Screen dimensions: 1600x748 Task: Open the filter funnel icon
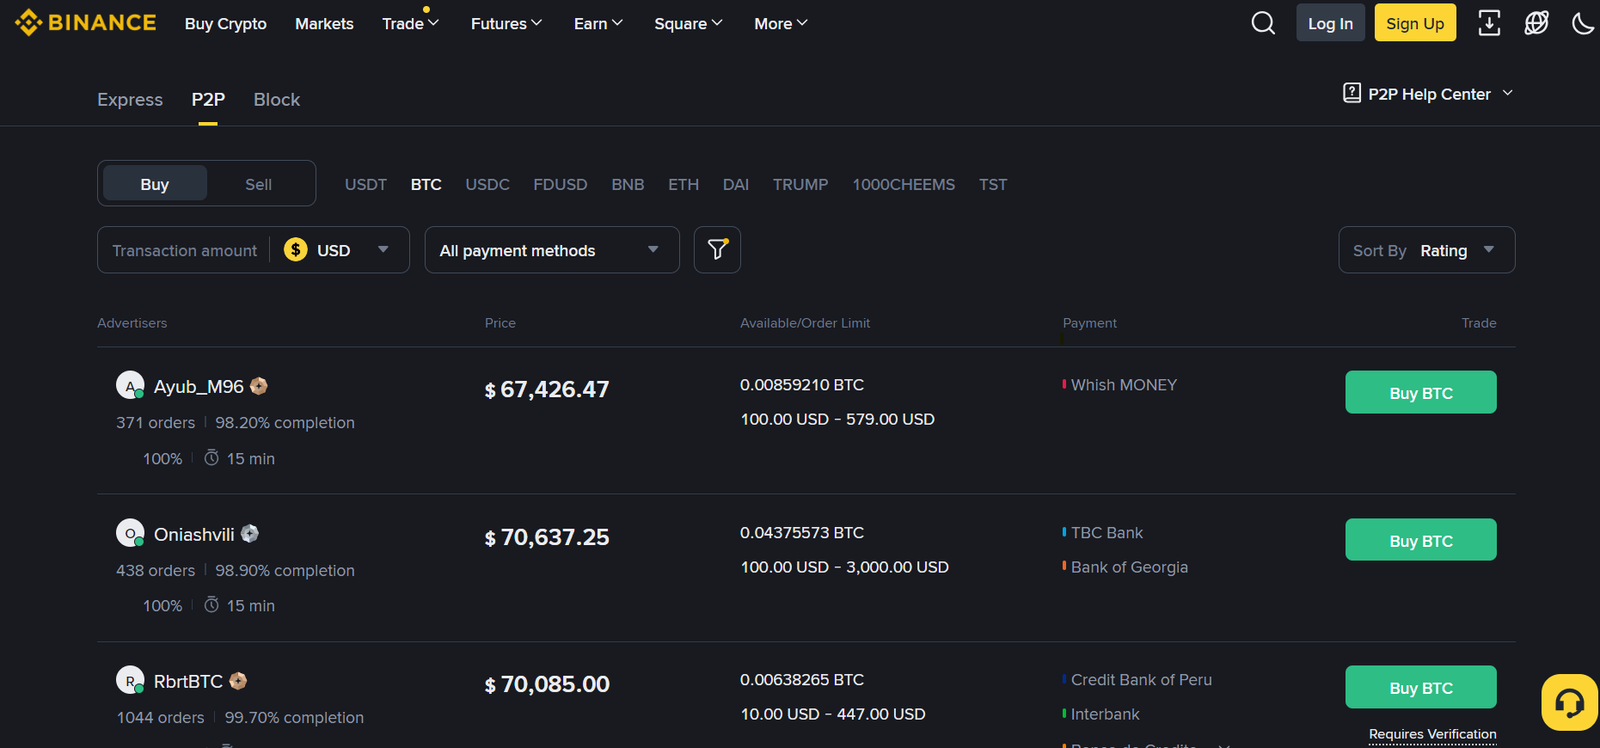click(x=717, y=250)
